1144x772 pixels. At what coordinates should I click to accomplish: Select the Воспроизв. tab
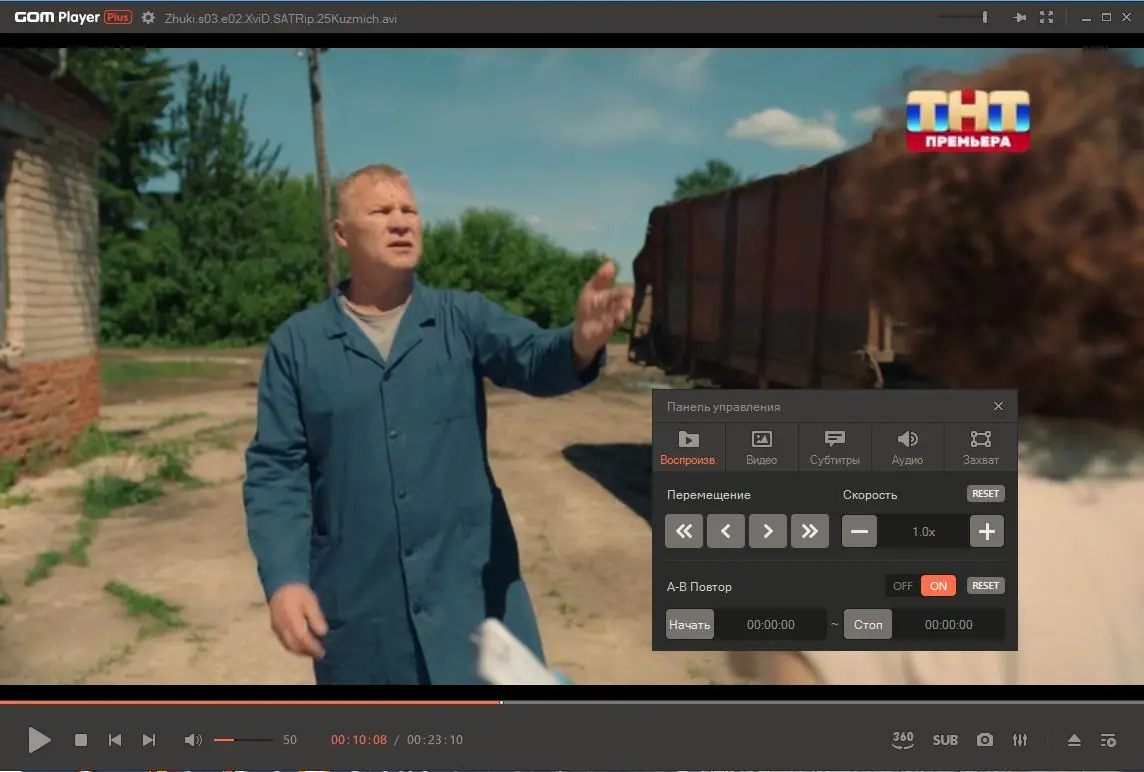[688, 447]
